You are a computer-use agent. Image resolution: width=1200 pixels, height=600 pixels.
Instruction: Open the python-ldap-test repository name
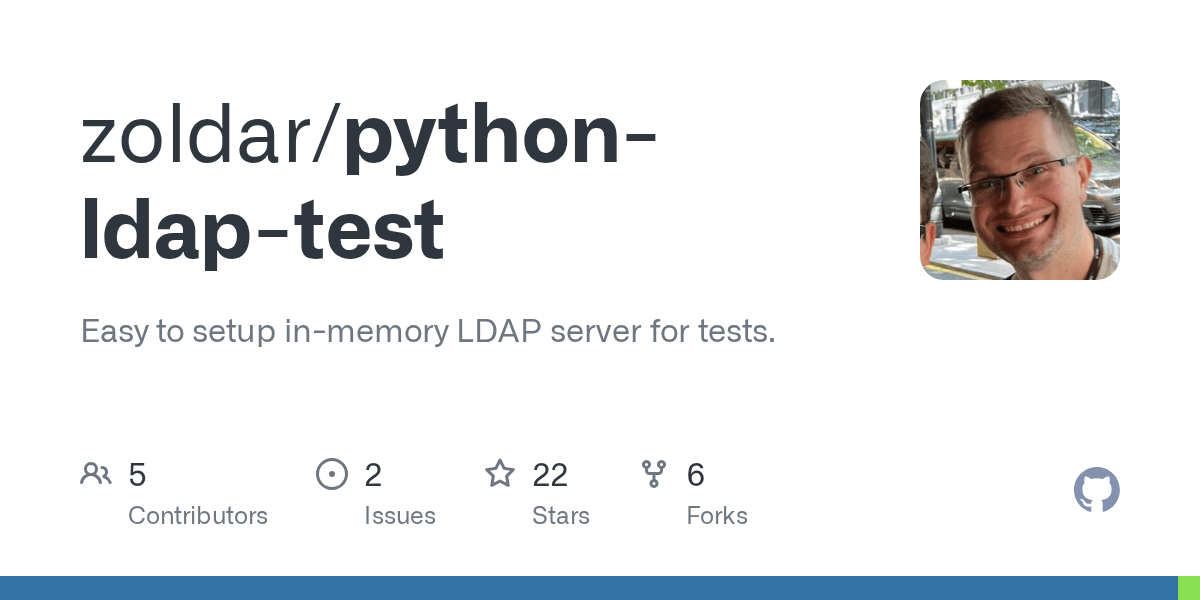point(369,186)
